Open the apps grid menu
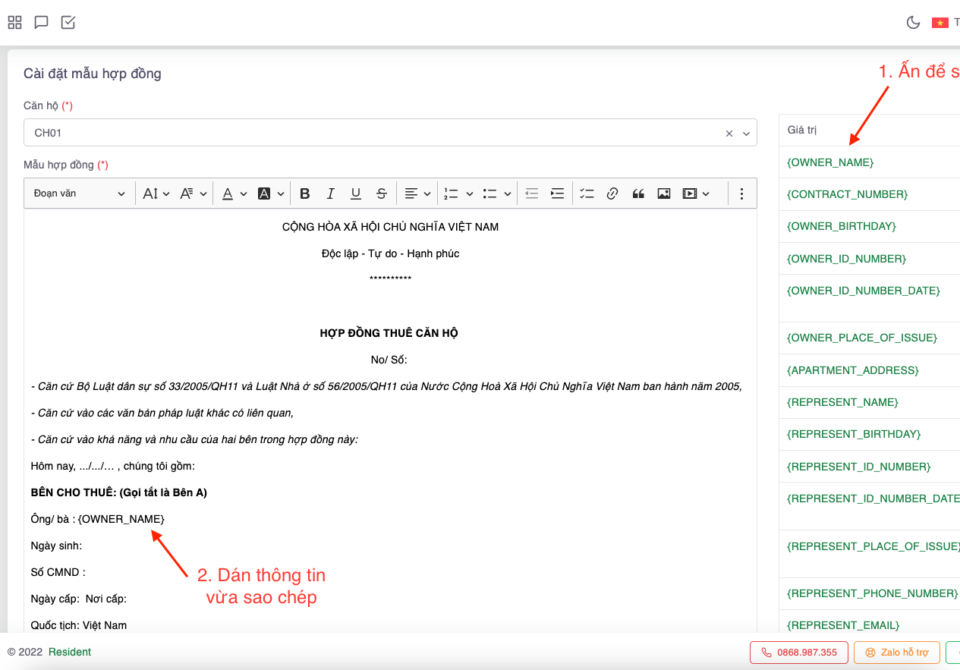Viewport: 960px width, 670px height. click(x=15, y=22)
